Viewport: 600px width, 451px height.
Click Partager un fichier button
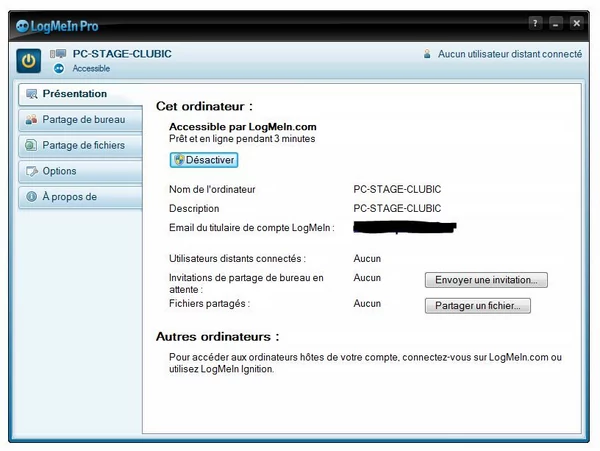[478, 306]
